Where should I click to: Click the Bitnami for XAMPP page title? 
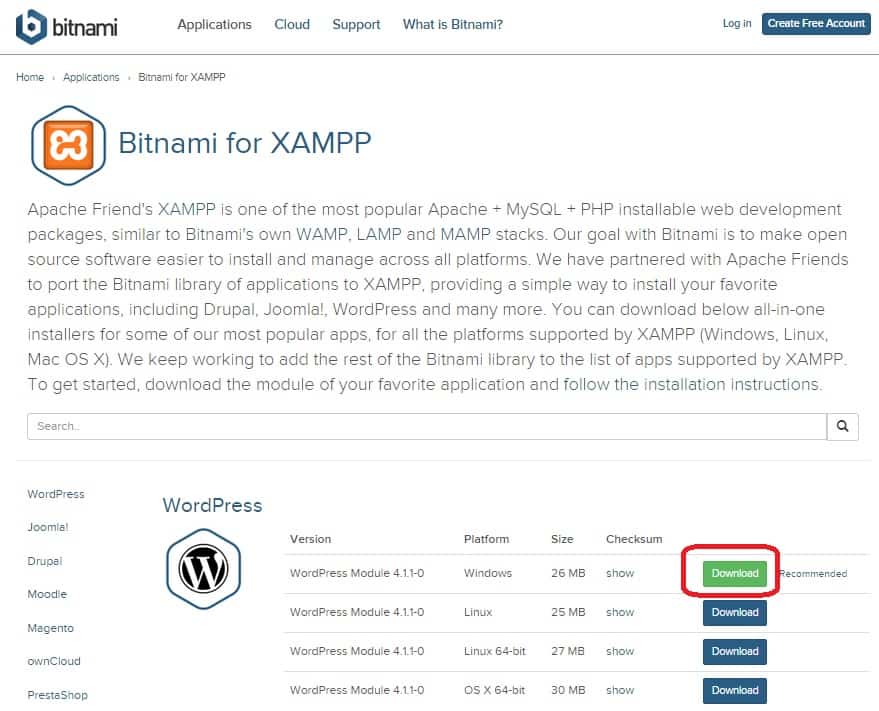click(x=244, y=143)
